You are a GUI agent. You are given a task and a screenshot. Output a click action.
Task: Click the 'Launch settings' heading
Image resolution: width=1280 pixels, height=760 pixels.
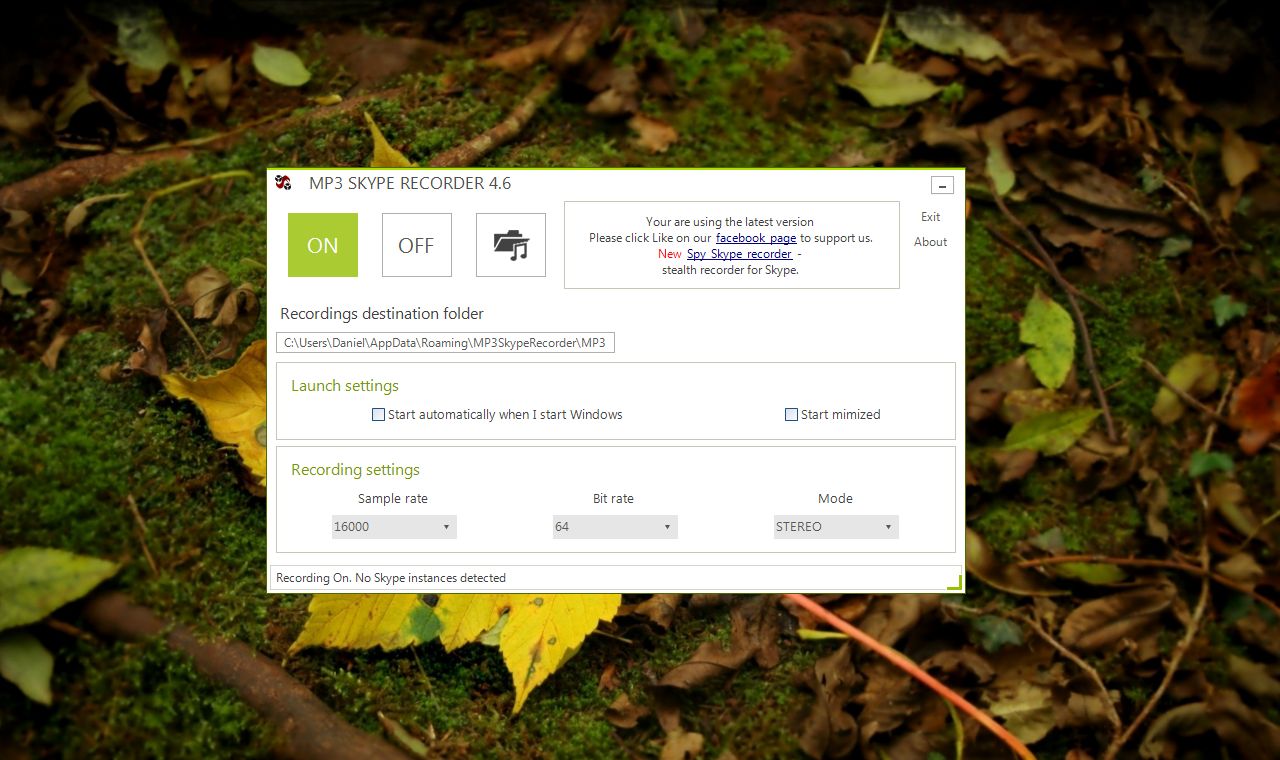point(345,386)
